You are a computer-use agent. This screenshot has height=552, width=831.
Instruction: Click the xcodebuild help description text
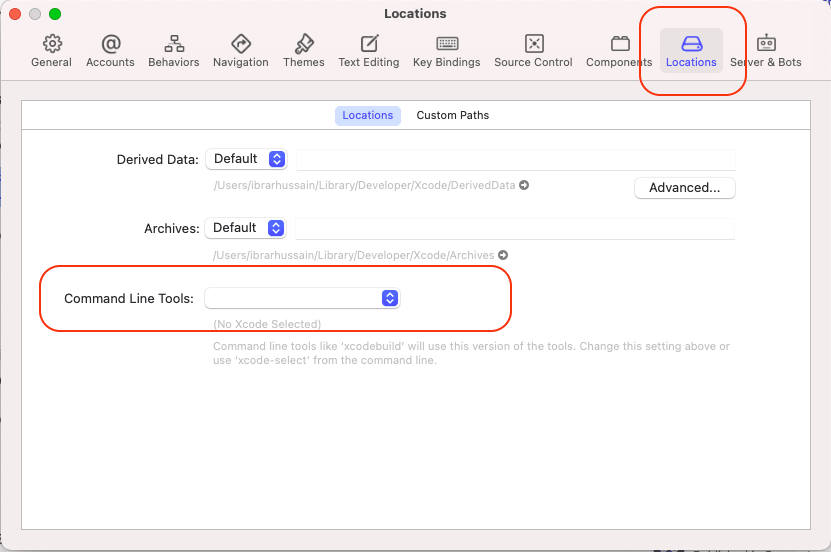point(471,353)
